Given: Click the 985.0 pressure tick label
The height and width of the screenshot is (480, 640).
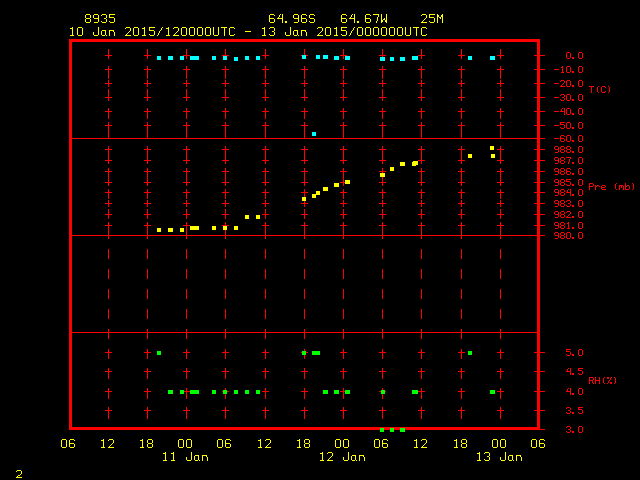Looking at the screenshot, I should (569, 182).
